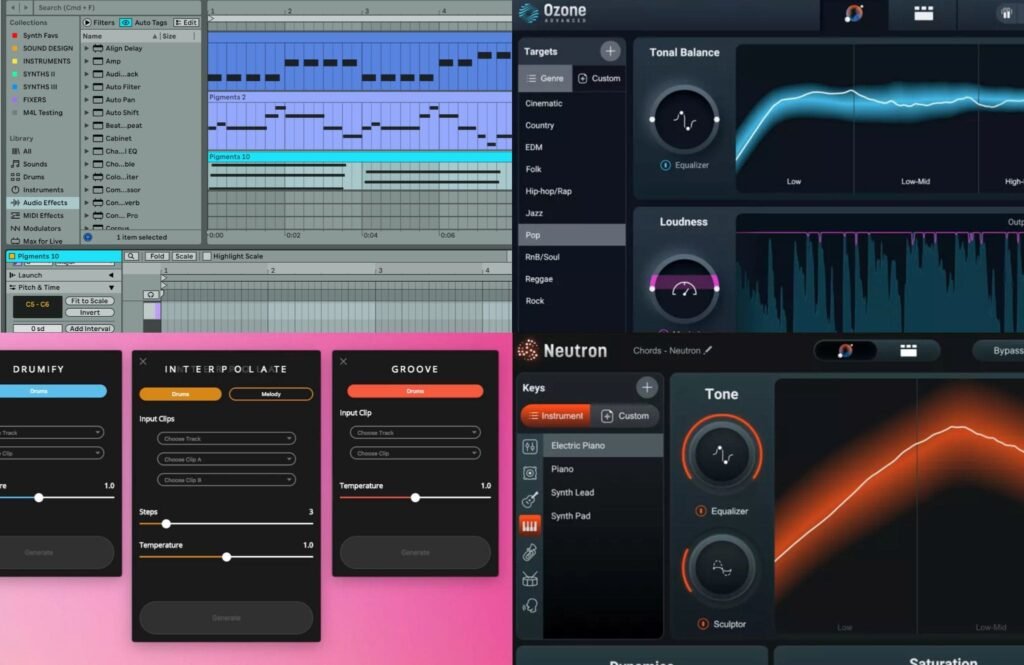1024x665 pixels.
Task: Enable the Highlight Scale checkbox
Action: (x=207, y=256)
